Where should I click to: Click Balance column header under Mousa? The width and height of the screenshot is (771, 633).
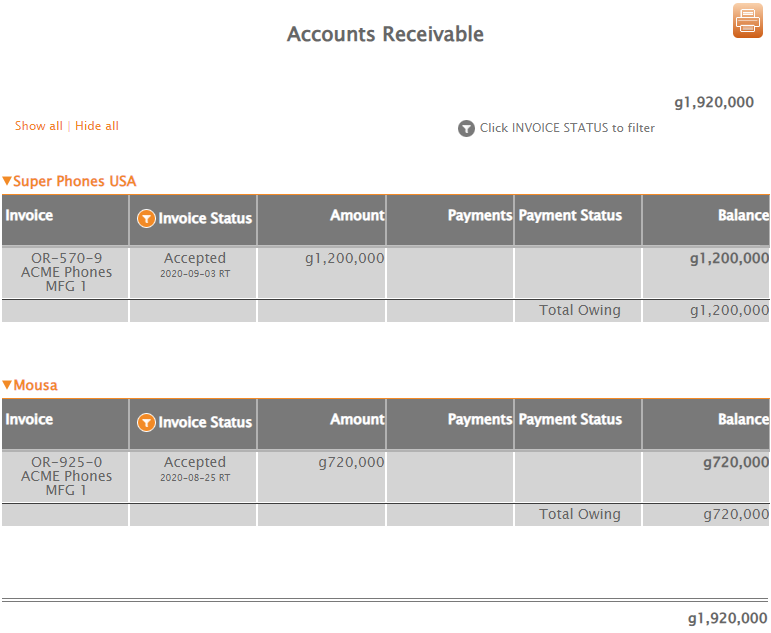(x=743, y=419)
